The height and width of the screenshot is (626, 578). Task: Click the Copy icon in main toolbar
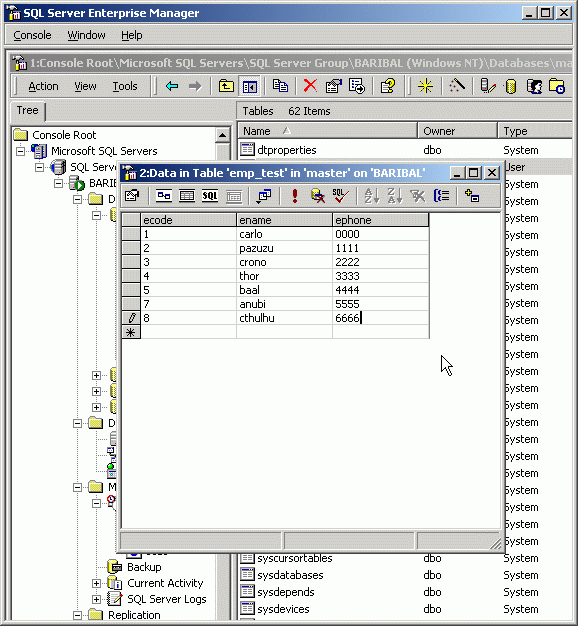(280, 86)
